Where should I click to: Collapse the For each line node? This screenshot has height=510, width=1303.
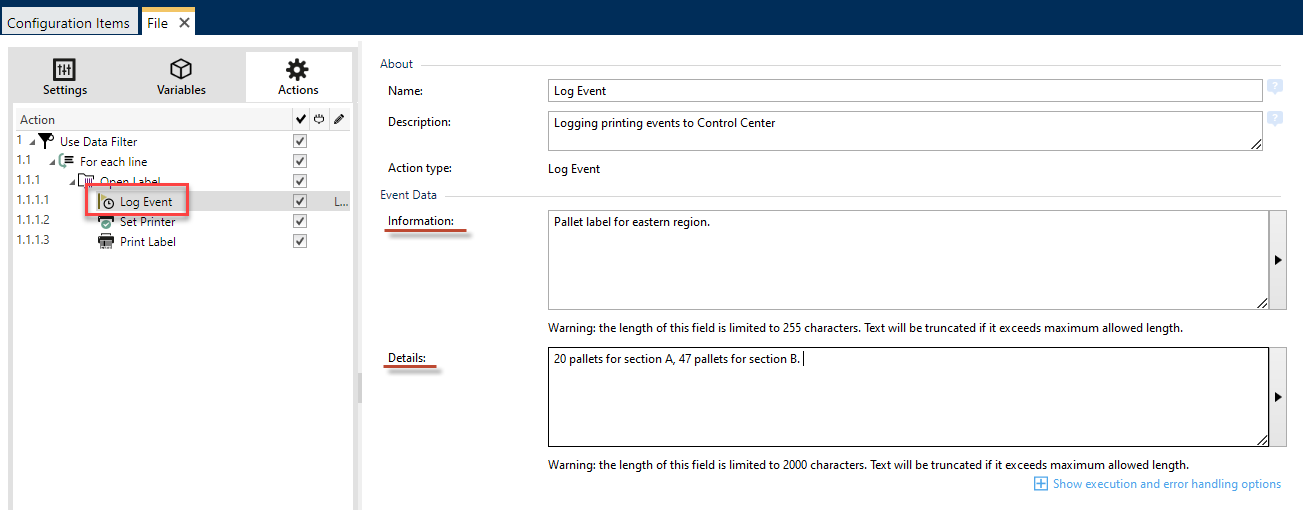[52, 162]
